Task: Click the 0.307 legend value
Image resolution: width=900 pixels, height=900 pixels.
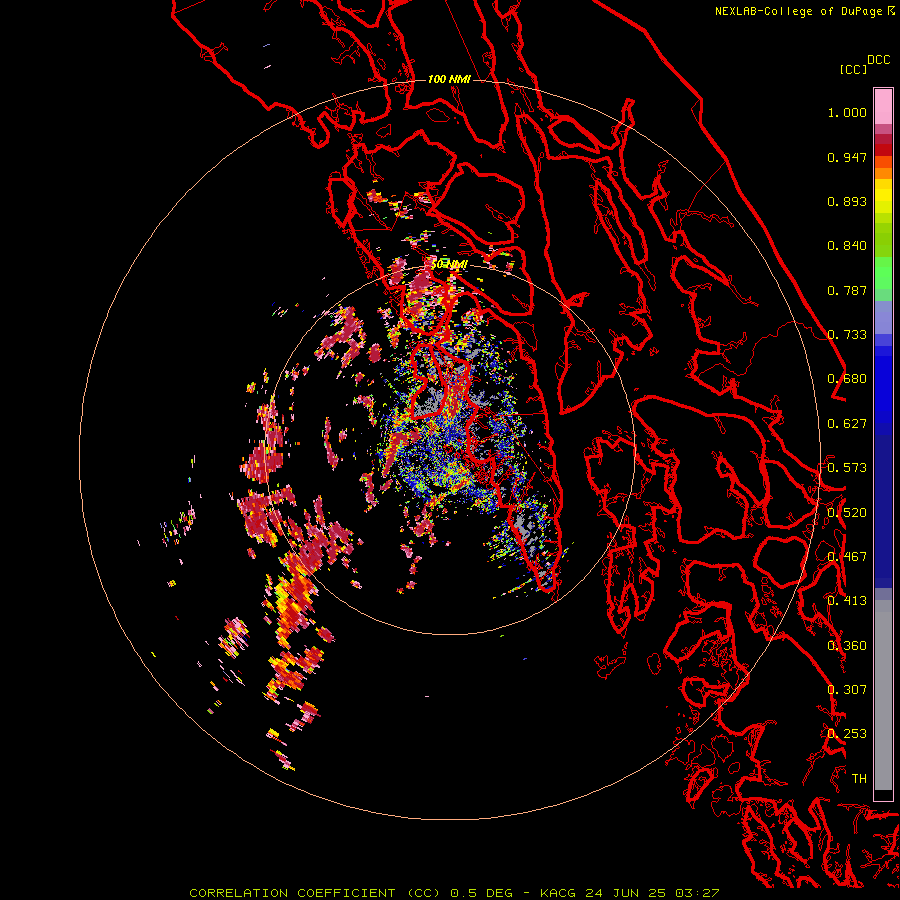Action: point(847,690)
